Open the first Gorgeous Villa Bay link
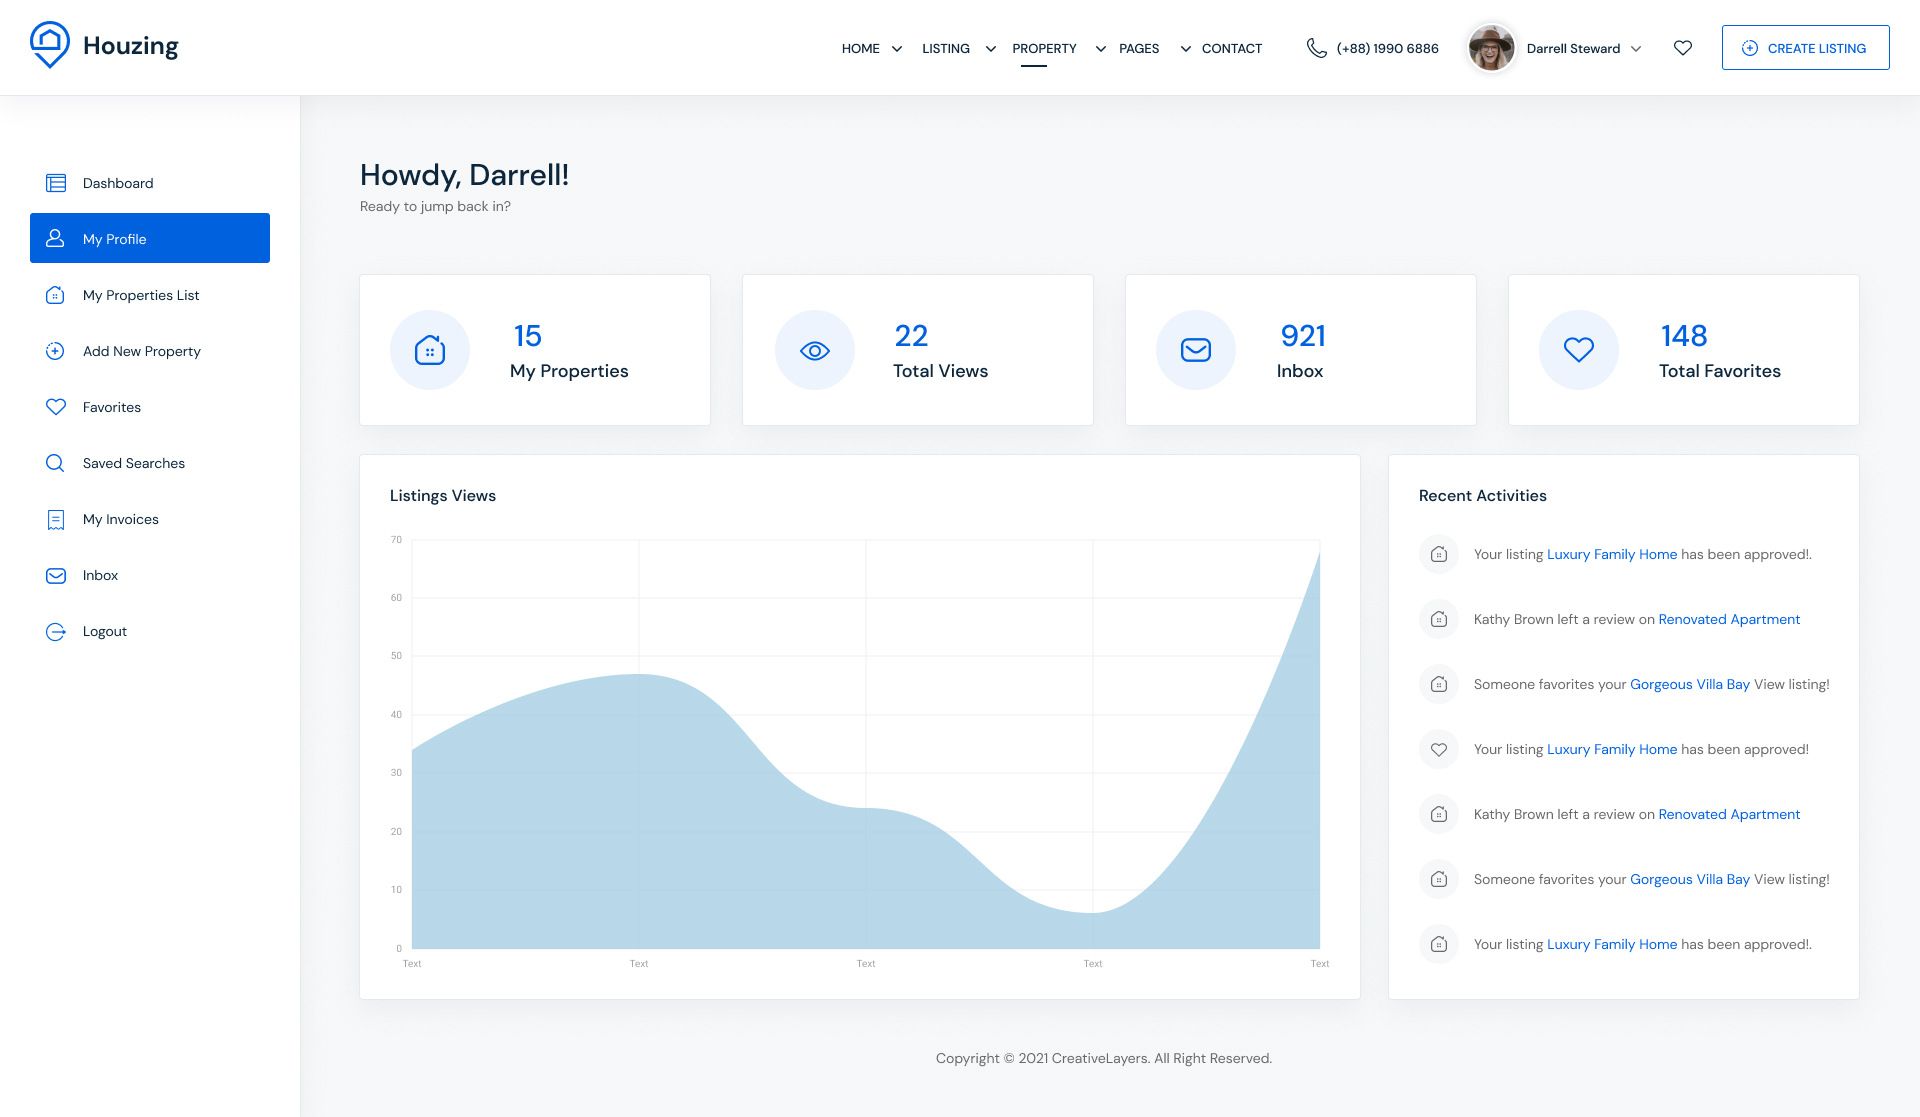Image resolution: width=1920 pixels, height=1117 pixels. coord(1689,684)
